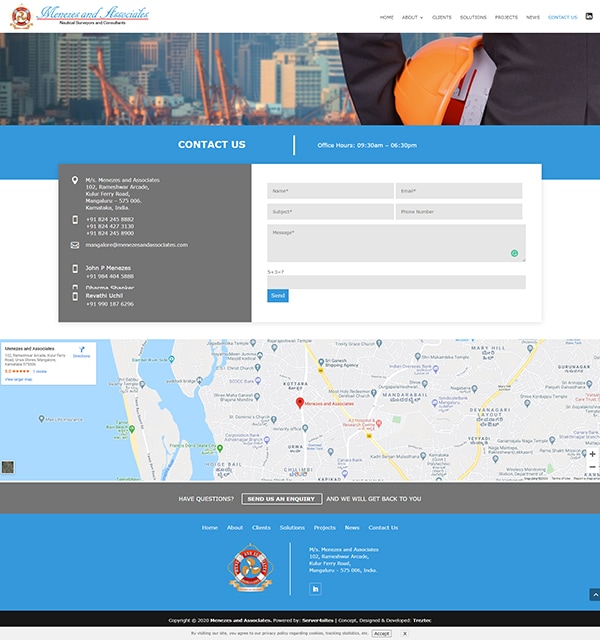
Task: Click footer Projects link
Action: click(x=324, y=527)
